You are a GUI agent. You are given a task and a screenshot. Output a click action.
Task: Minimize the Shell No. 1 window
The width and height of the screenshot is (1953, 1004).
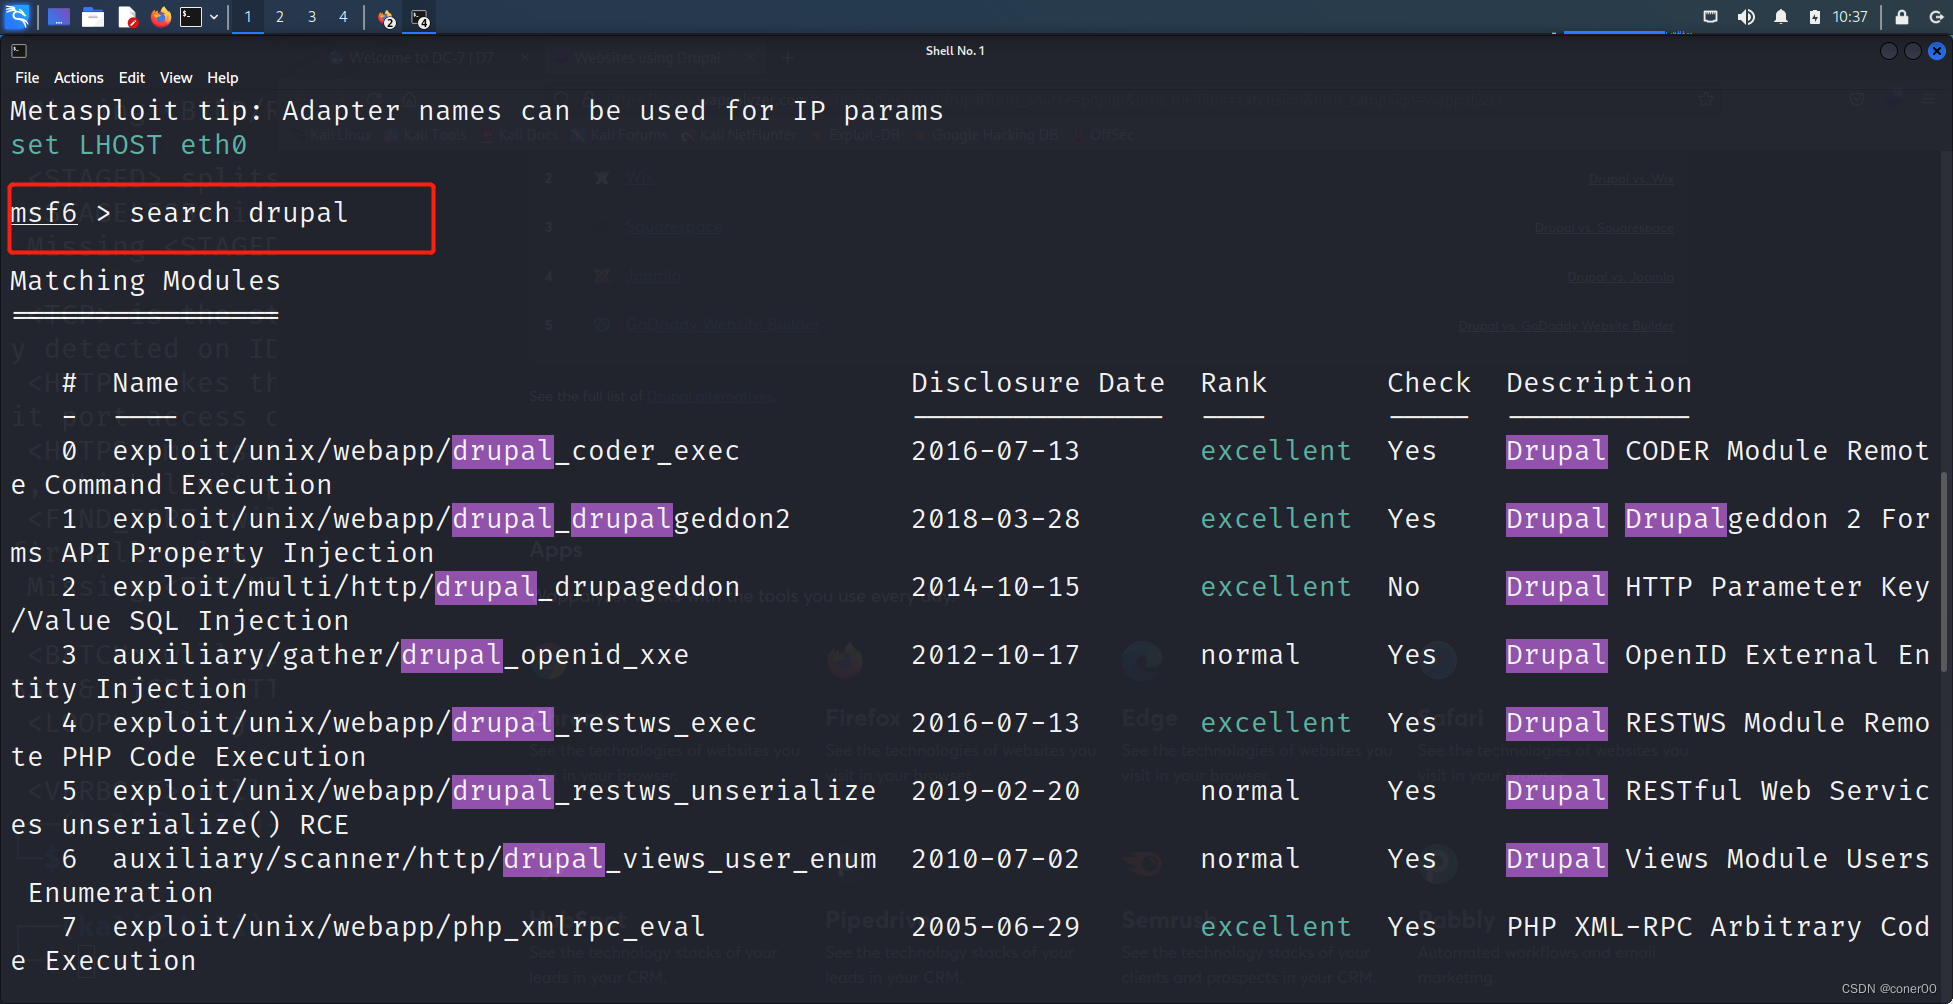point(1889,51)
